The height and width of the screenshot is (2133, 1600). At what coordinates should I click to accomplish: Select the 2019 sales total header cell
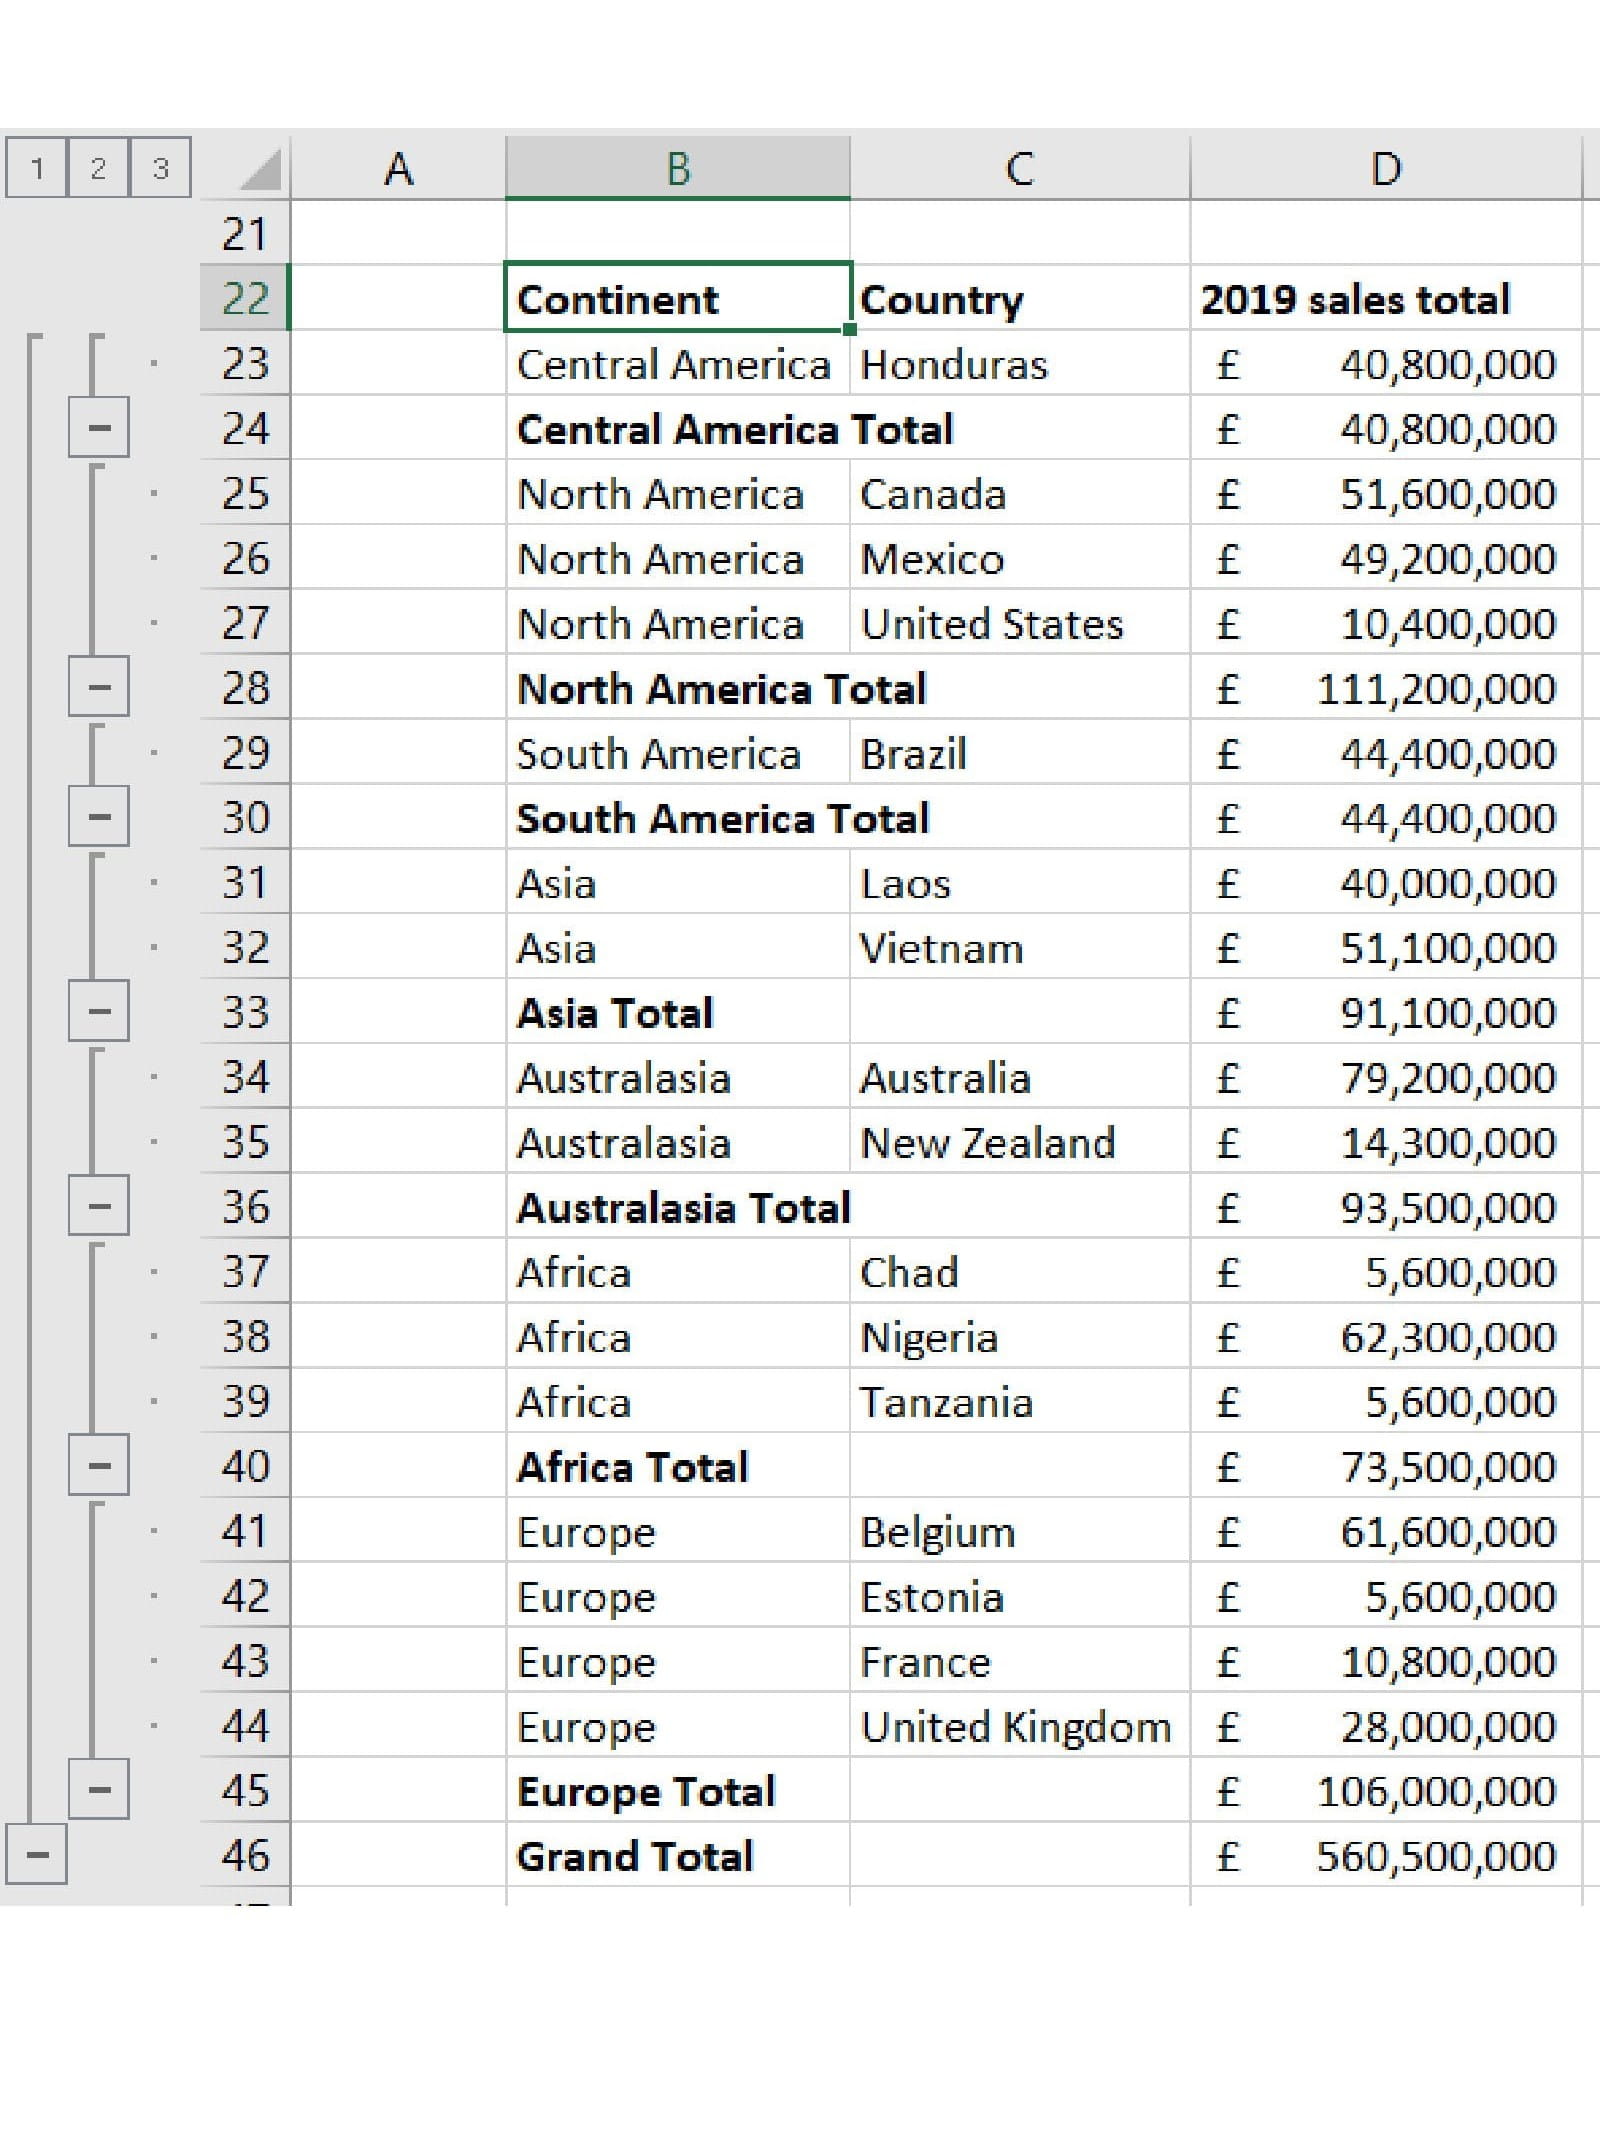tap(1385, 298)
